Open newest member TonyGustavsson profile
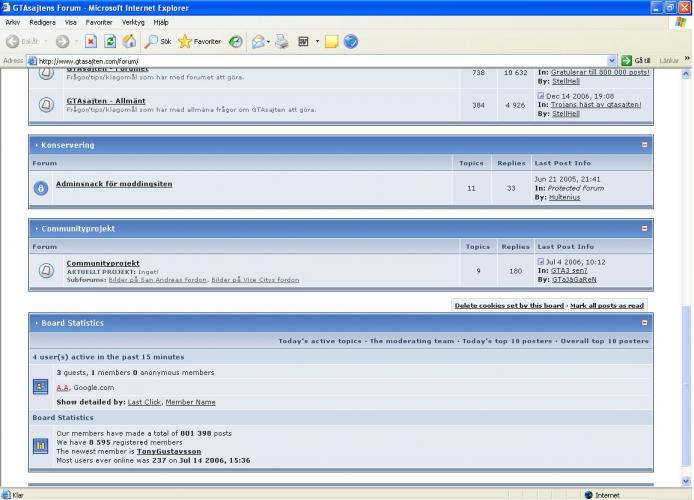 pyautogui.click(x=167, y=451)
